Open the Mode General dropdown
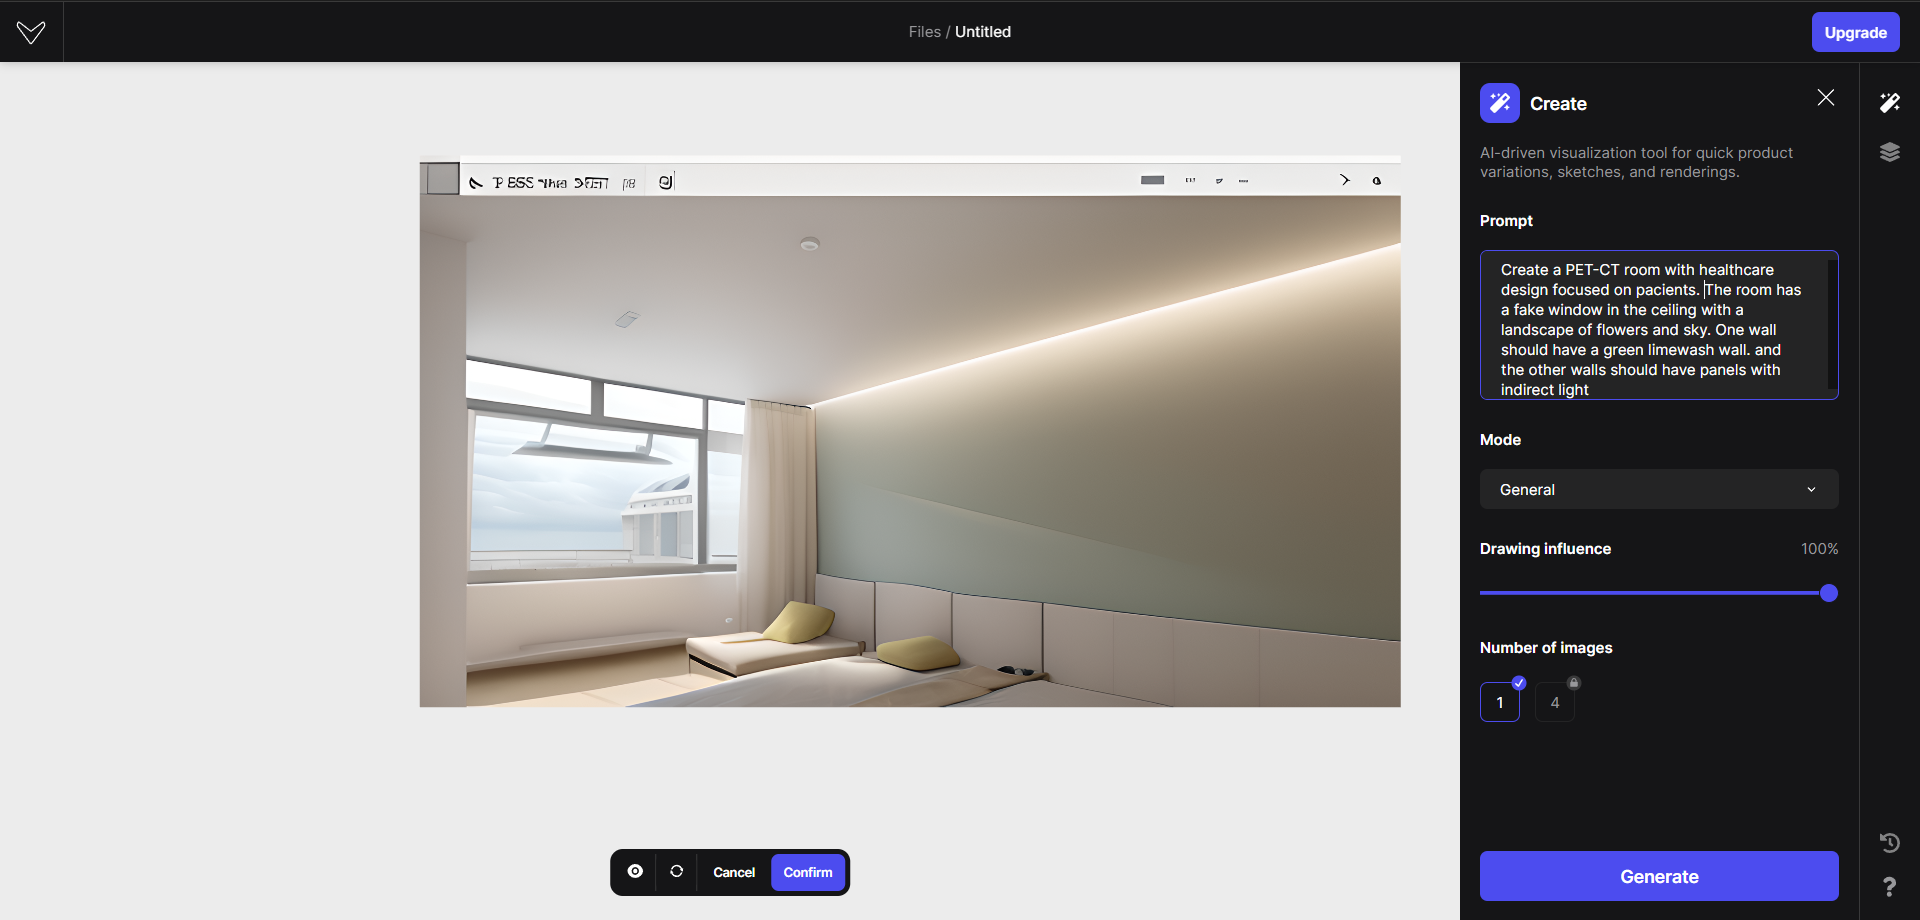Image resolution: width=1920 pixels, height=920 pixels. (x=1659, y=489)
